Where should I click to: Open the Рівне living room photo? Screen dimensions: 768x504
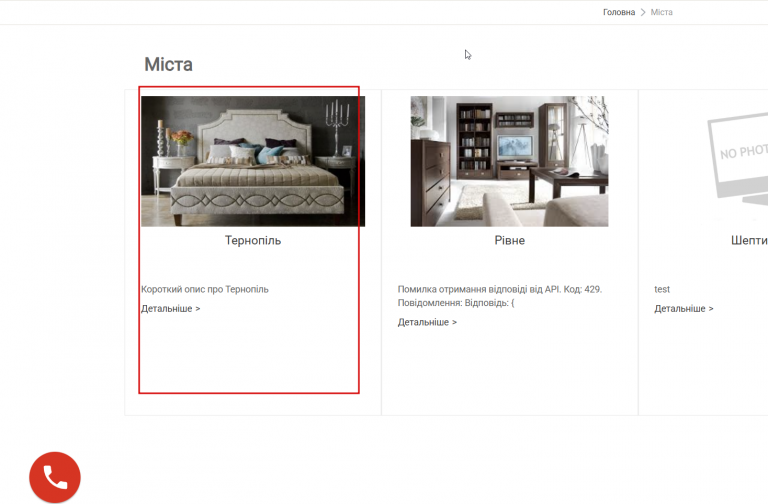(509, 161)
